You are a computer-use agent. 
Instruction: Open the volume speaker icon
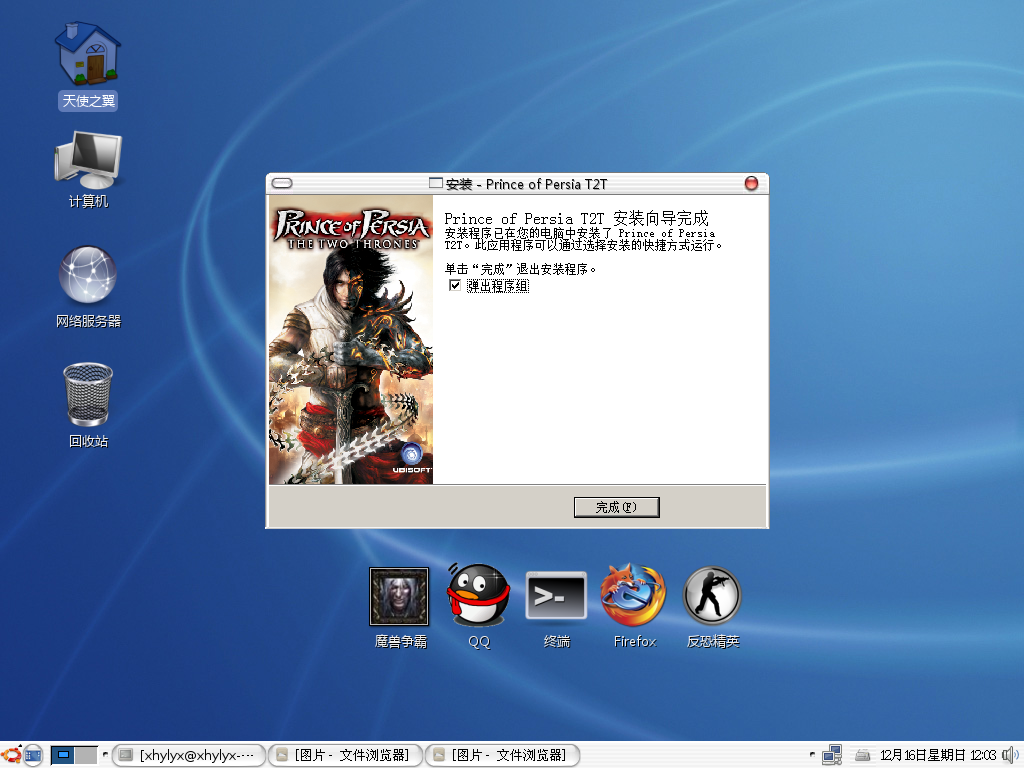pyautogui.click(x=1010, y=755)
